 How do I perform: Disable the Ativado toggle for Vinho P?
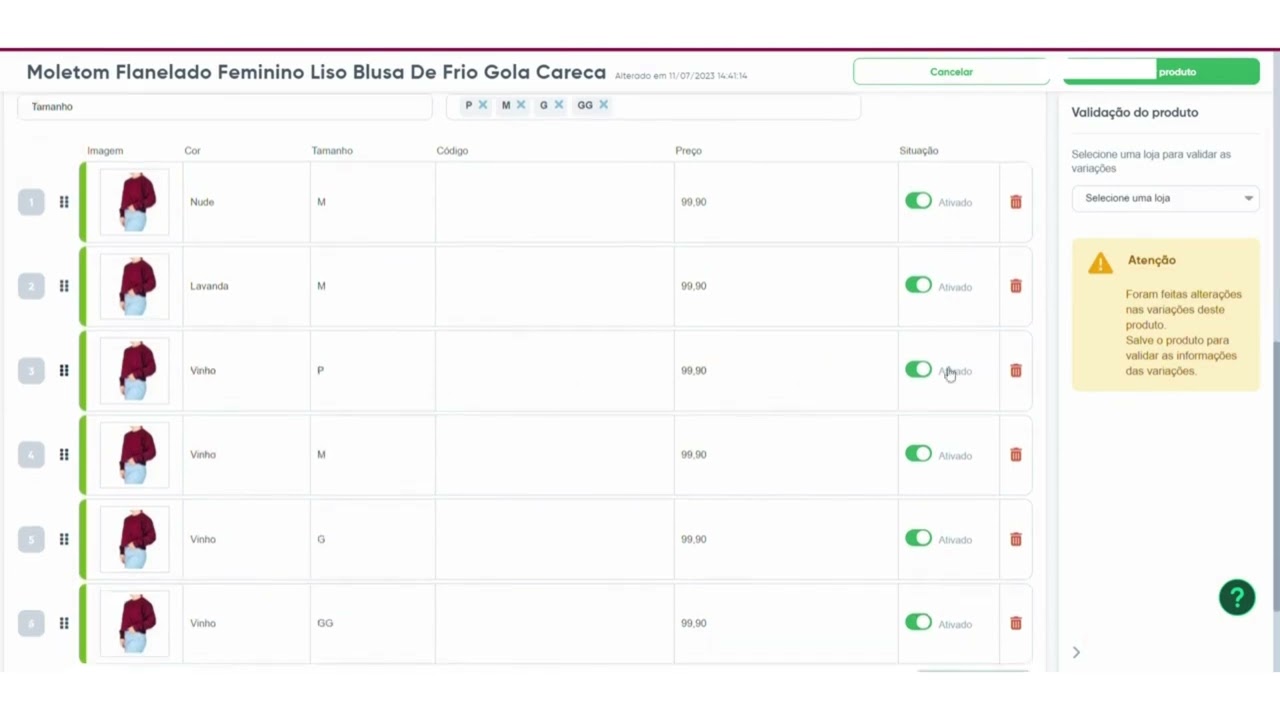918,370
